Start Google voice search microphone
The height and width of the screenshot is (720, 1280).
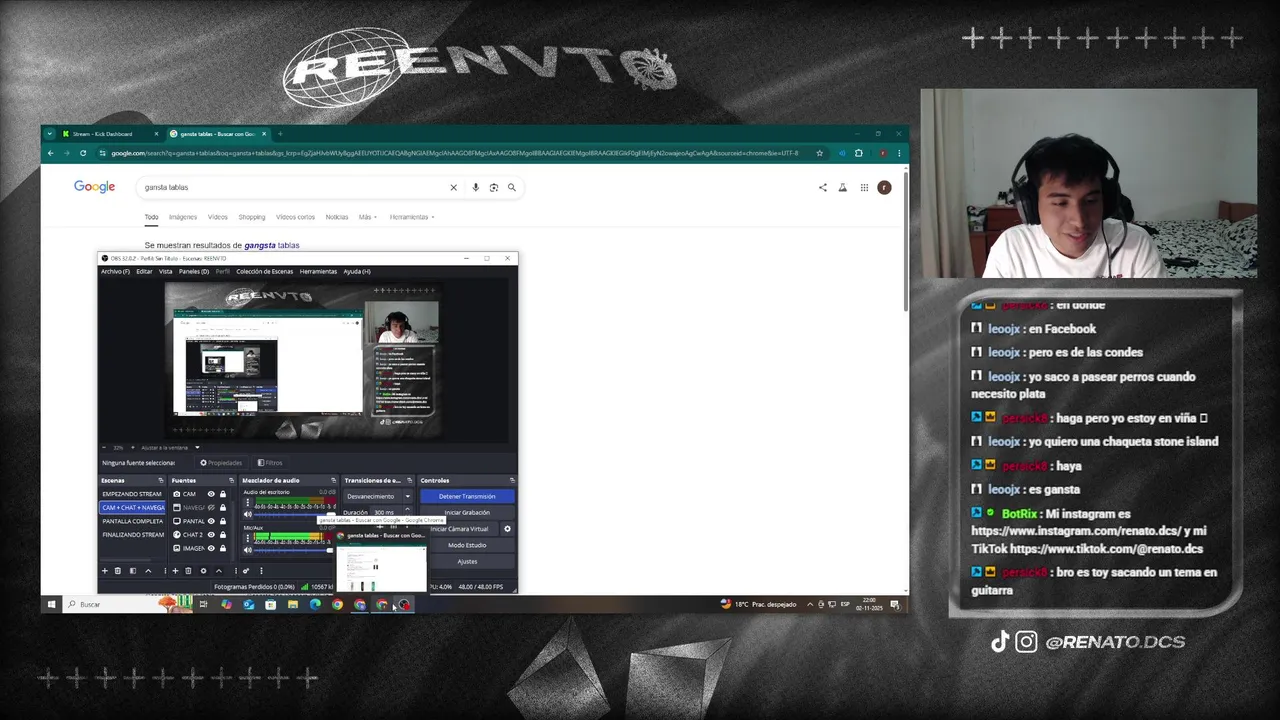[475, 187]
